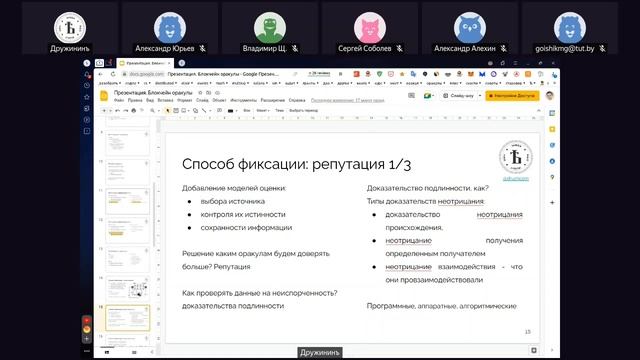Open the blue M extension icon
Image resolution: width=640 pixels, height=360 pixels.
[x=482, y=74]
